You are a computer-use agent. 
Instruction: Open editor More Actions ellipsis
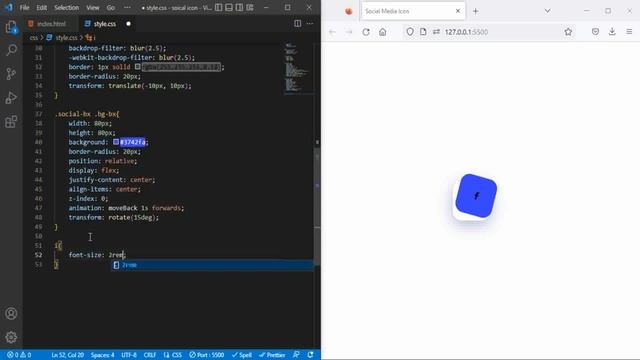(x=310, y=24)
